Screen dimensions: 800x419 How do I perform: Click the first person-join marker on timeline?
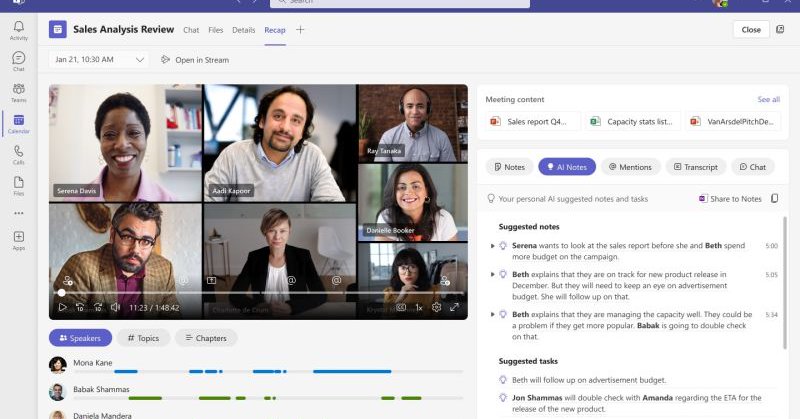coord(68,280)
